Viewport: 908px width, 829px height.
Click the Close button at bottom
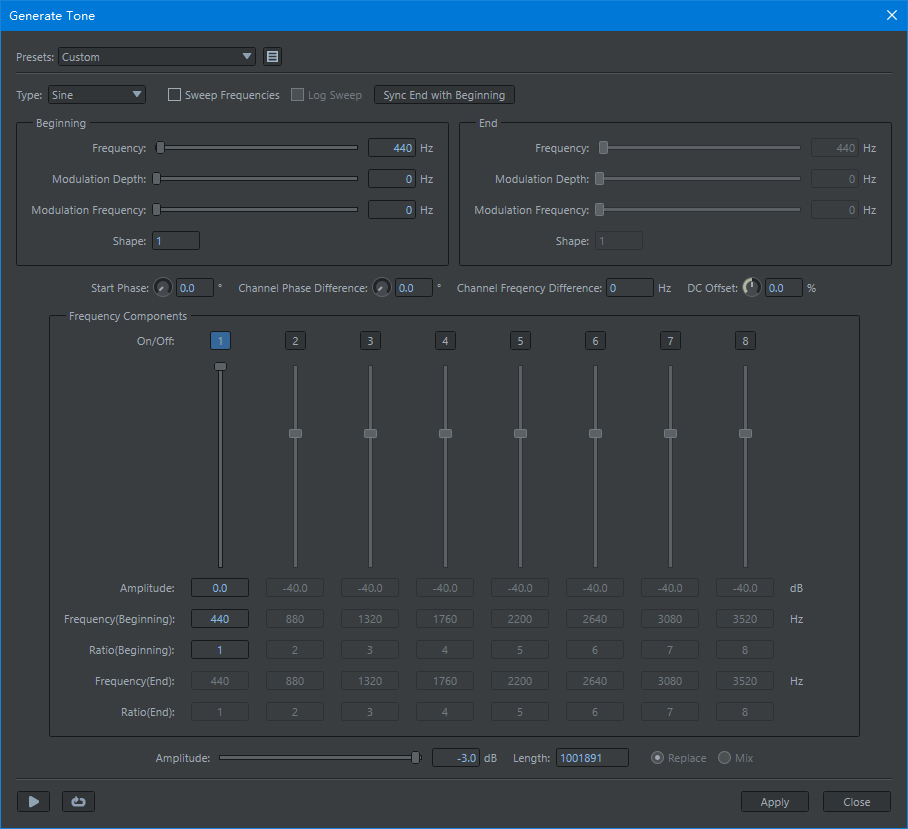pos(856,801)
